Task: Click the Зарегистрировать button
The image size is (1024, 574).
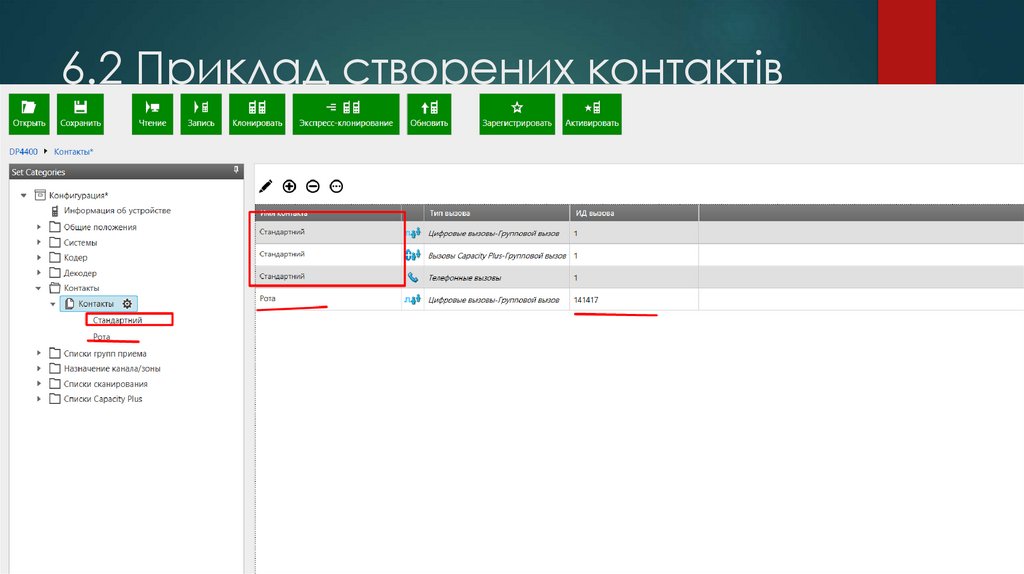Action: pos(517,114)
